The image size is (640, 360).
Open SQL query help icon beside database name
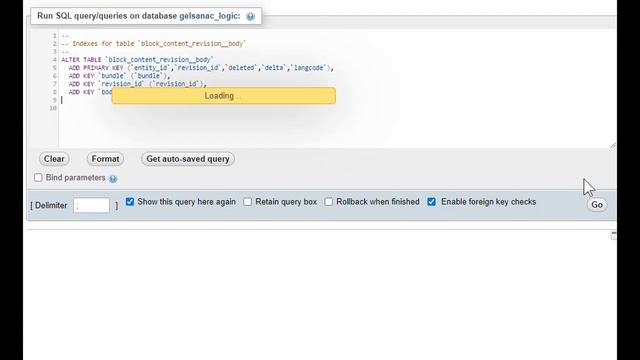pyautogui.click(x=250, y=16)
